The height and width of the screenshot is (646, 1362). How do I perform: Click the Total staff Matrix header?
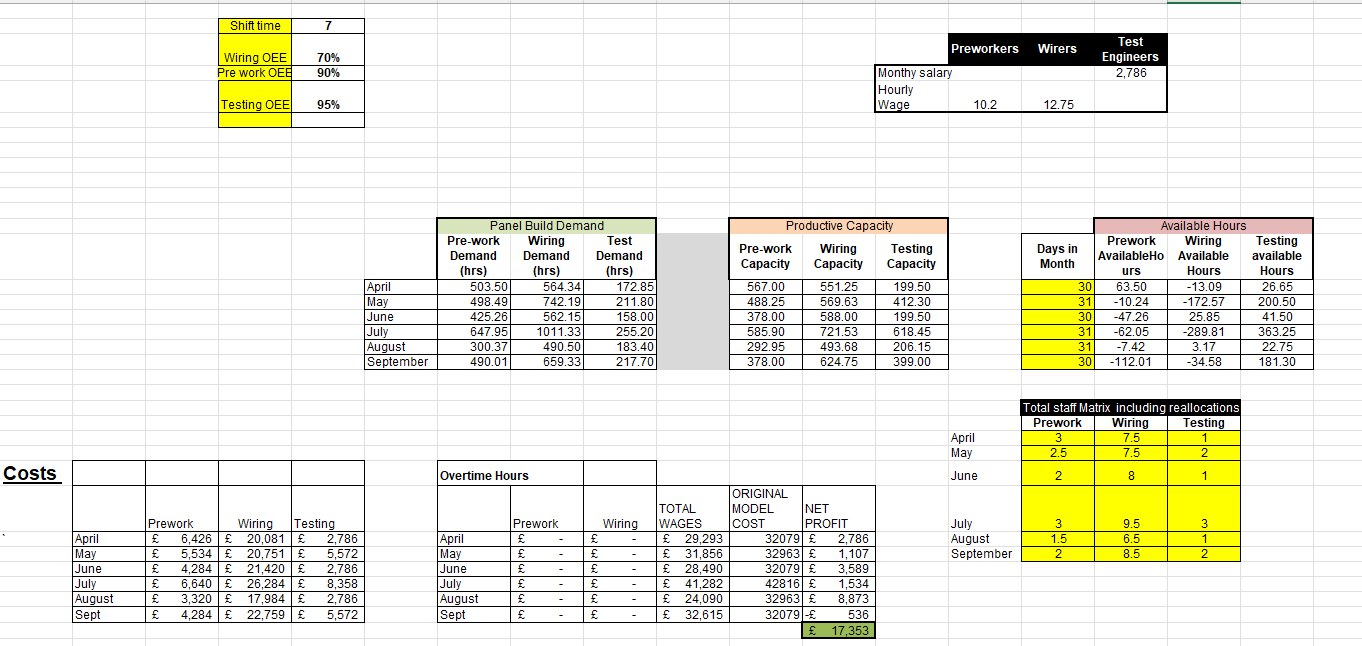[x=1128, y=407]
